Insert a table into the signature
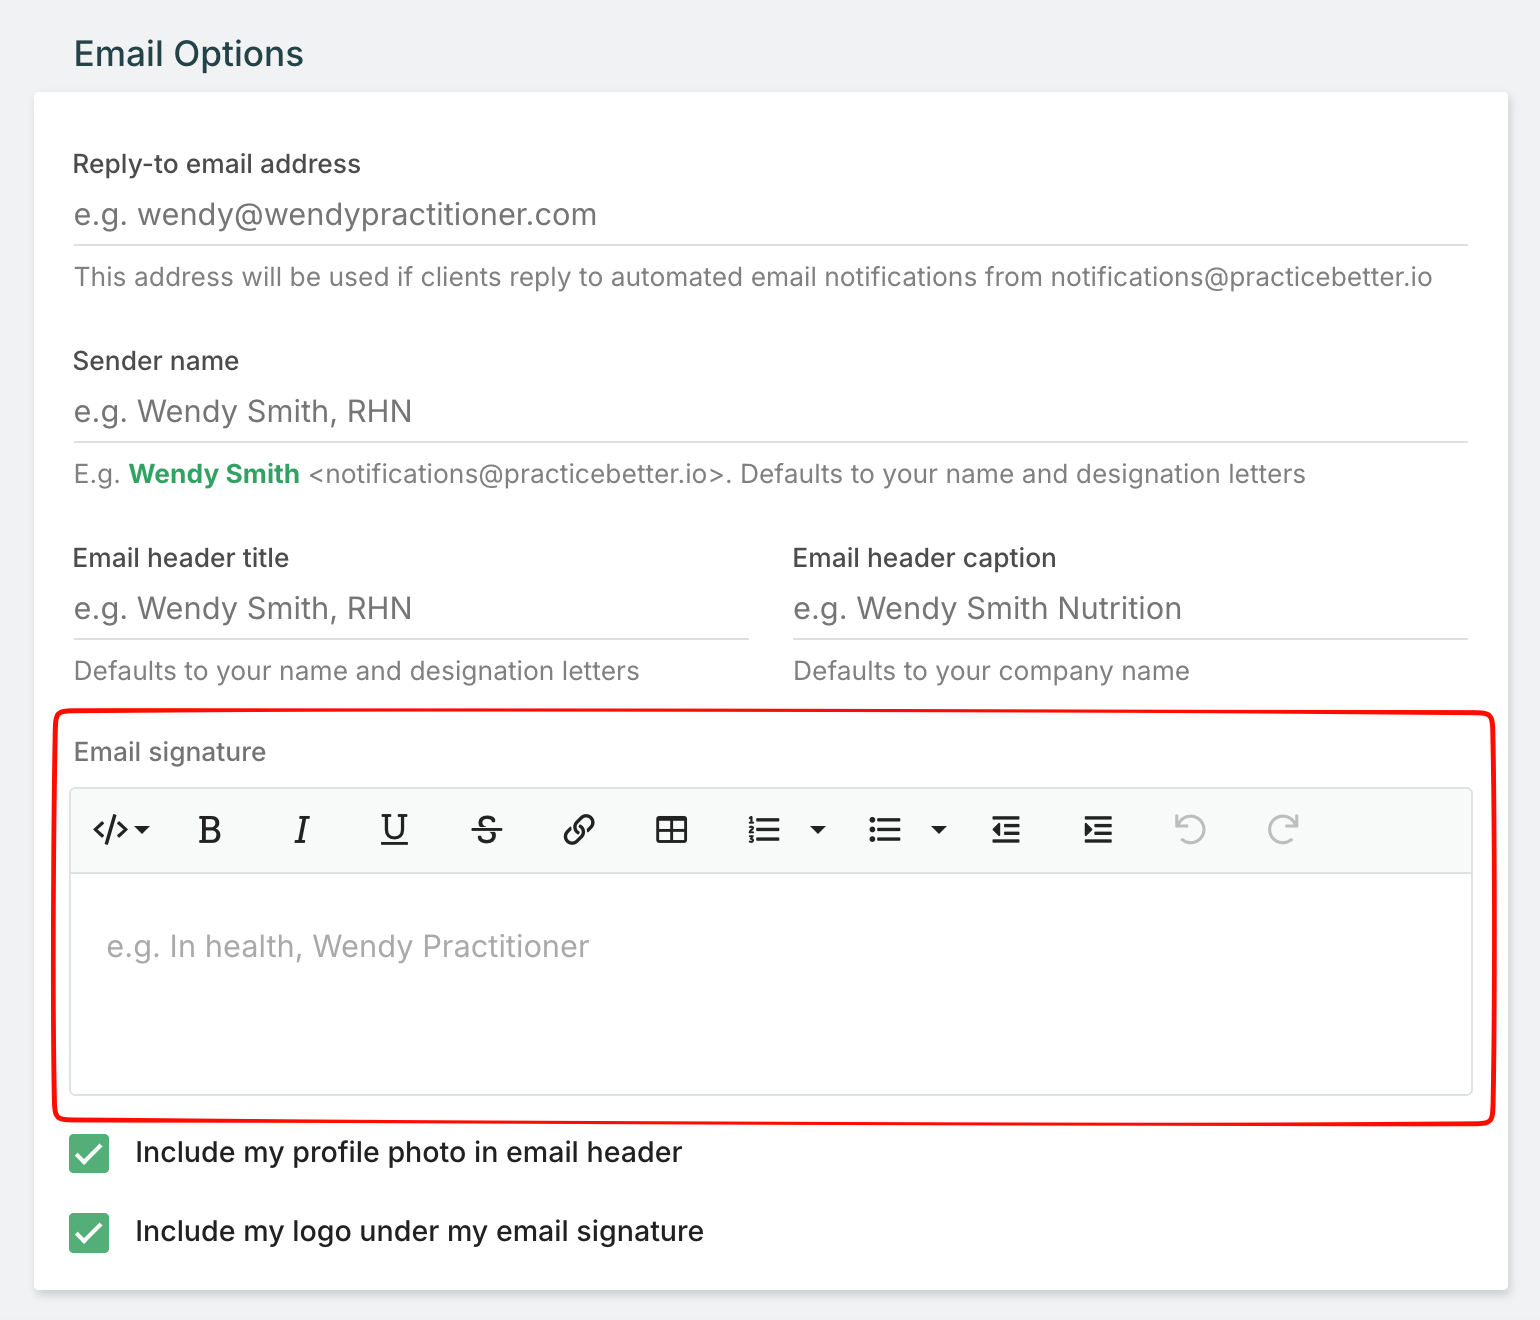The width and height of the screenshot is (1540, 1320). [x=671, y=830]
